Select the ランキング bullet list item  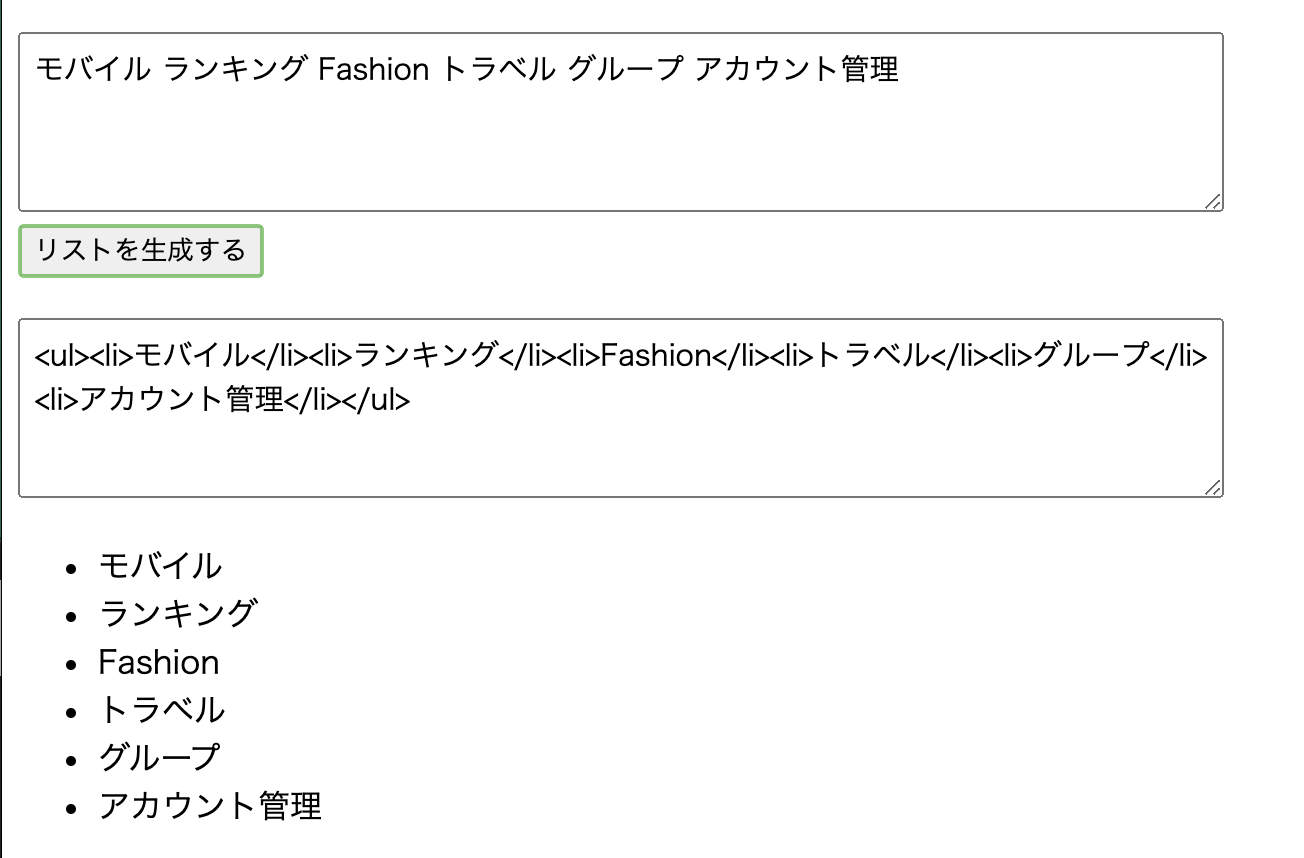[178, 613]
